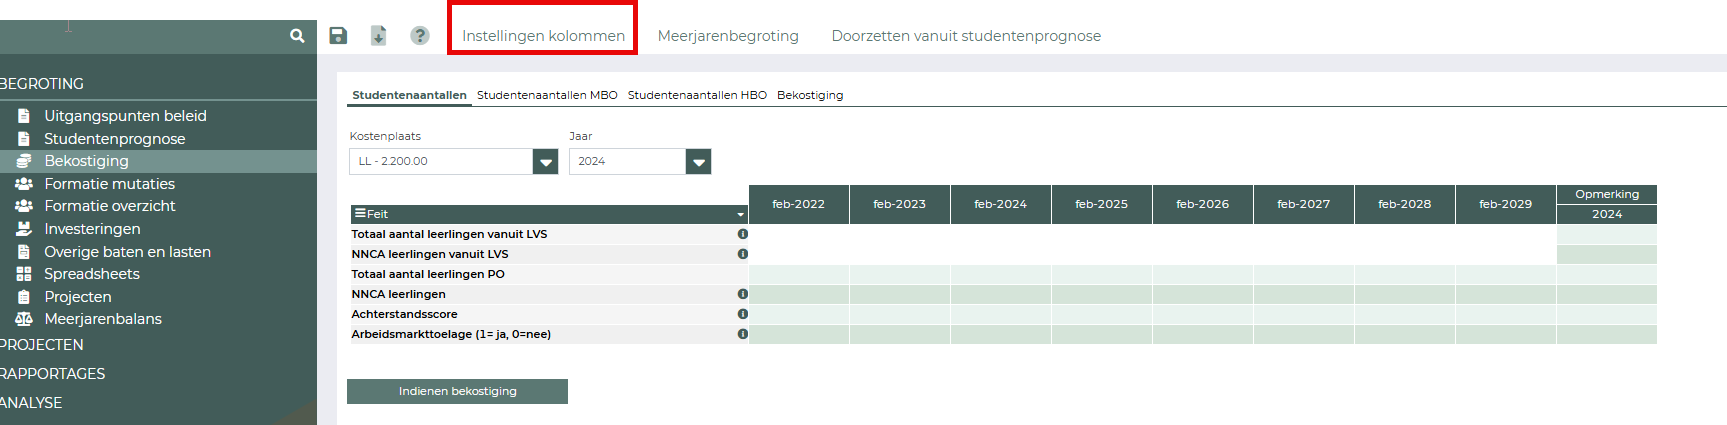Image resolution: width=1727 pixels, height=425 pixels.
Task: Open the Kostenplaats dropdown
Action: 545,162
